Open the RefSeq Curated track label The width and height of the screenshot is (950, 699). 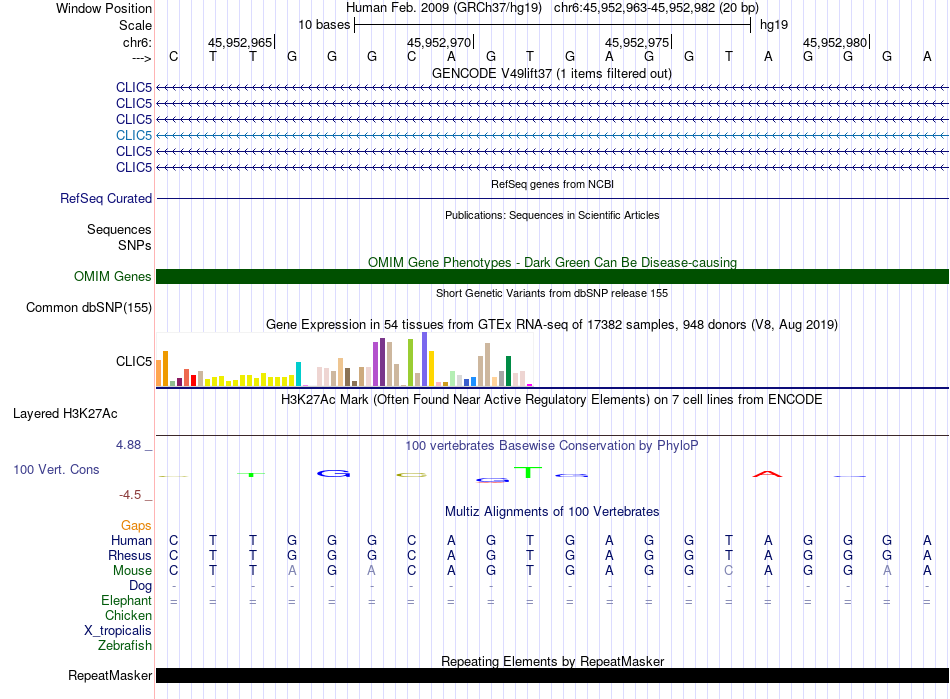[x=106, y=199]
